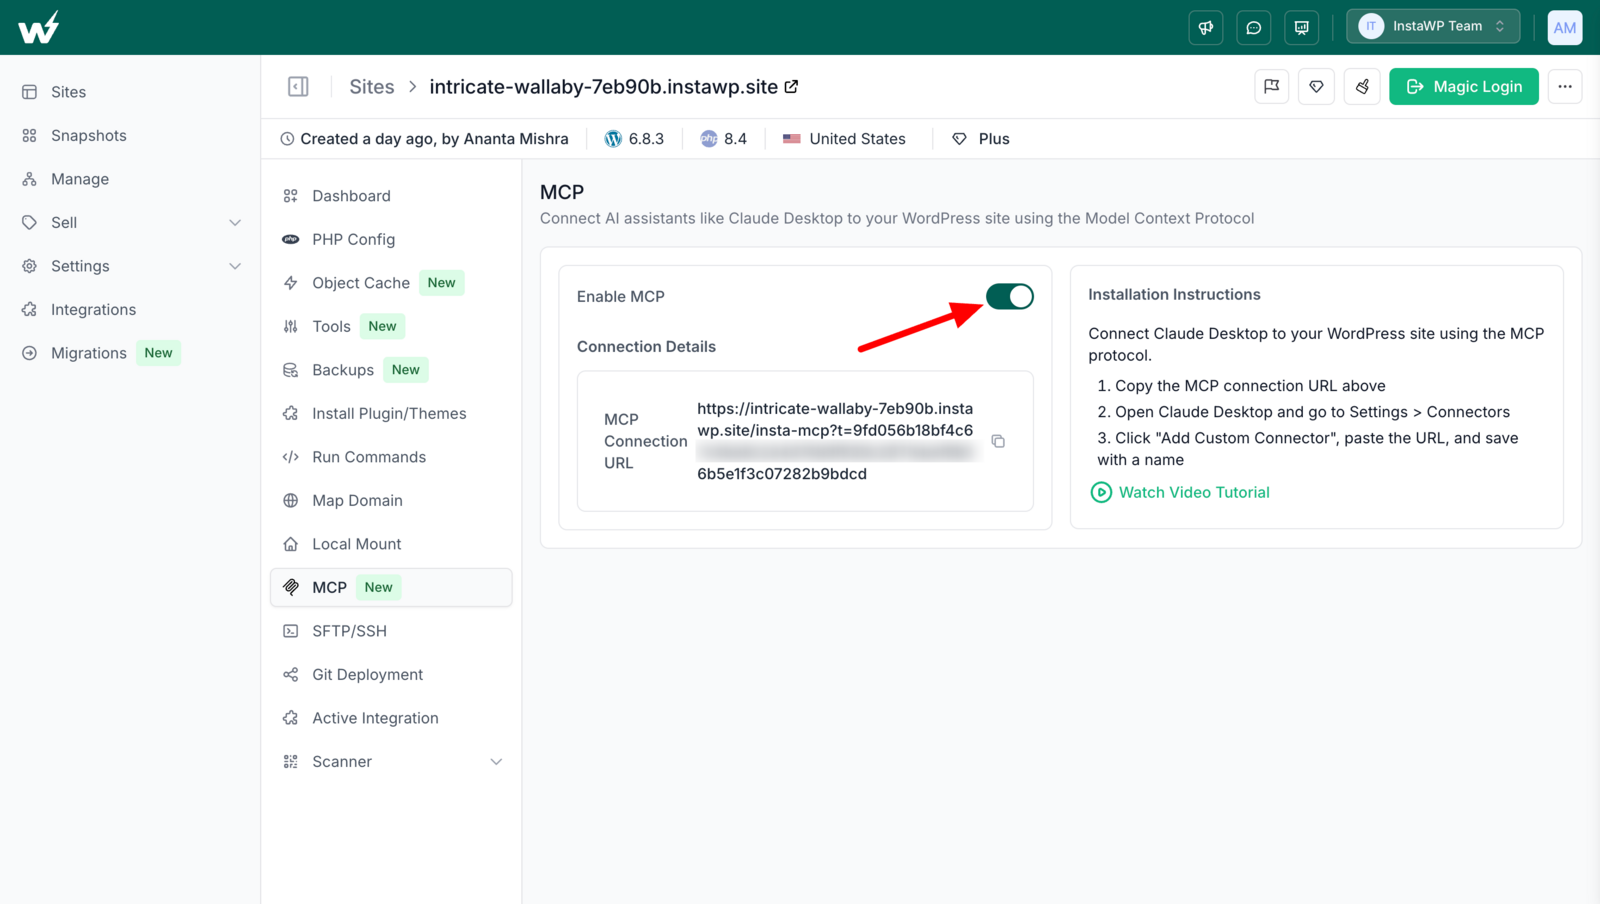Click the United States flag icon

tap(792, 139)
